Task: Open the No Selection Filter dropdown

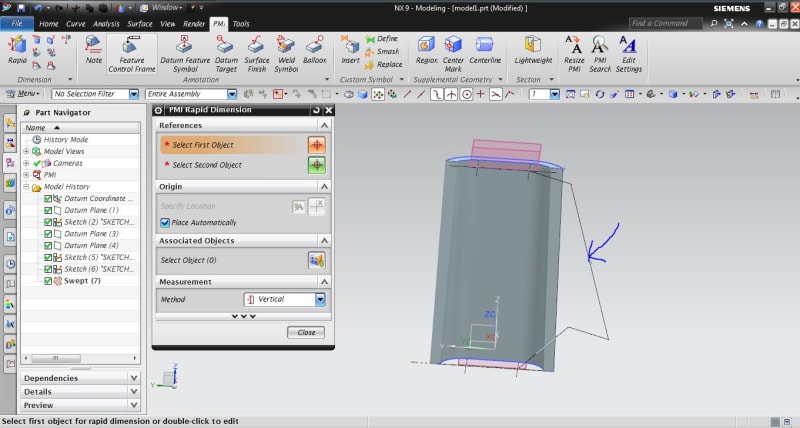Action: pos(134,94)
